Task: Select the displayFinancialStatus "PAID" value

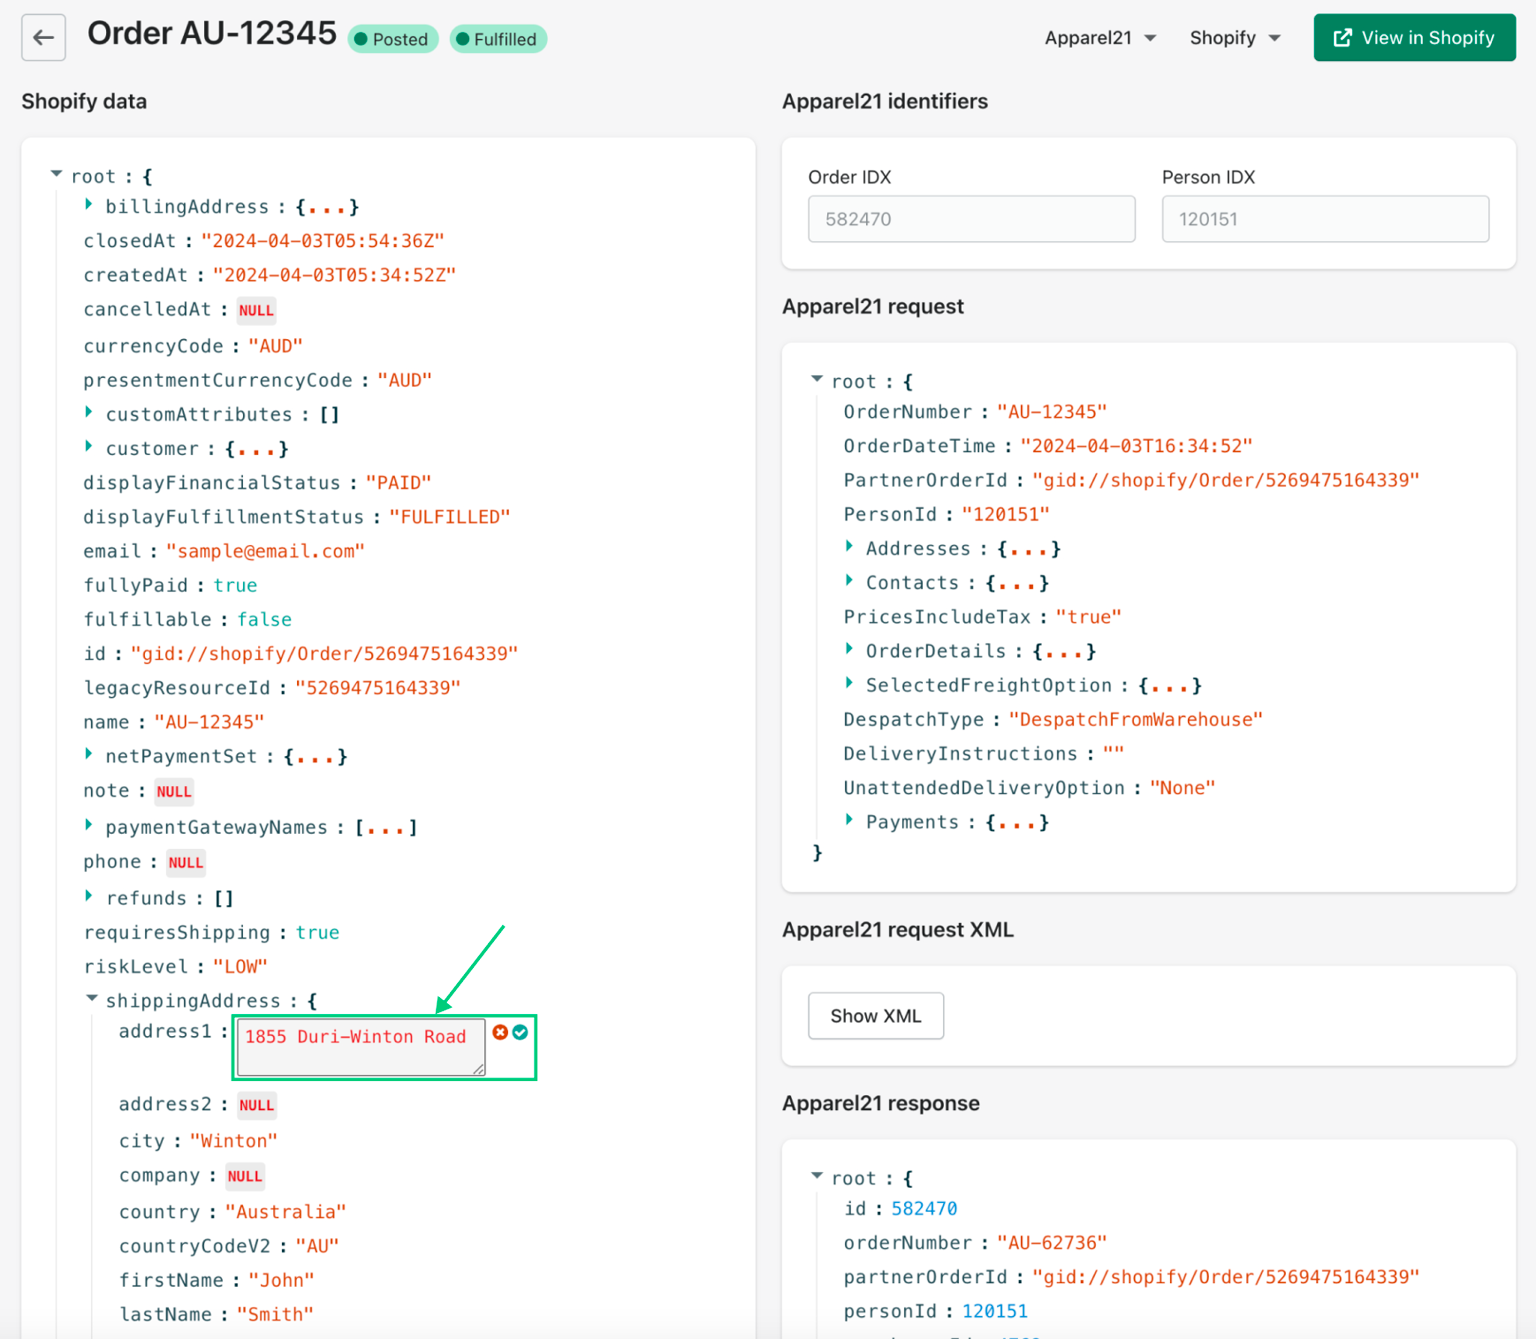Action: [x=398, y=483]
